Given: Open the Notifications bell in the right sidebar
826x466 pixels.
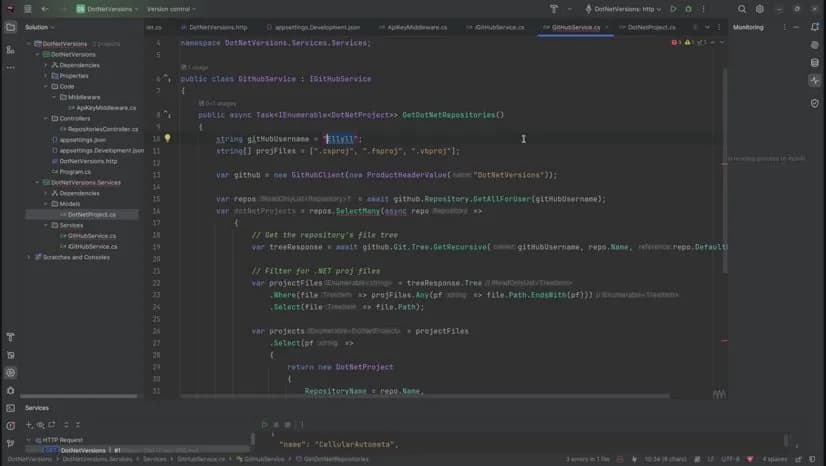Looking at the screenshot, I should [815, 27].
